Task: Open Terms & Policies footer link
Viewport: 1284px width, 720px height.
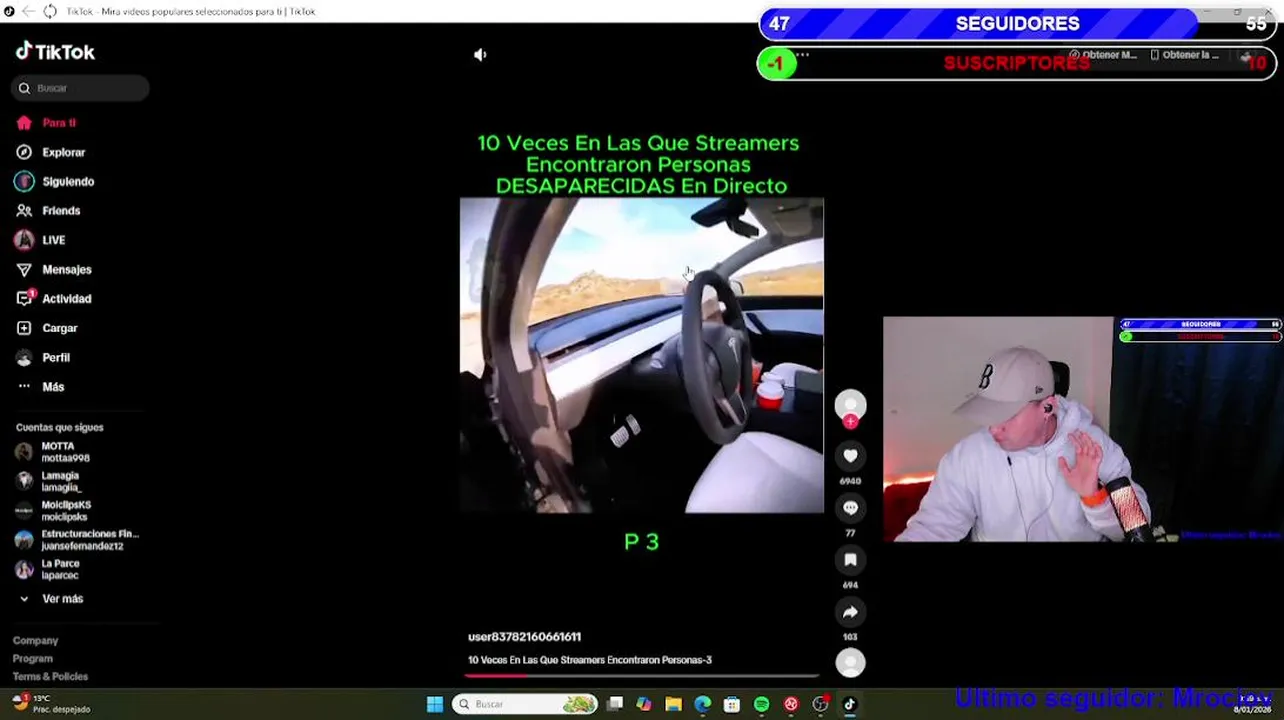Action: [x=50, y=677]
